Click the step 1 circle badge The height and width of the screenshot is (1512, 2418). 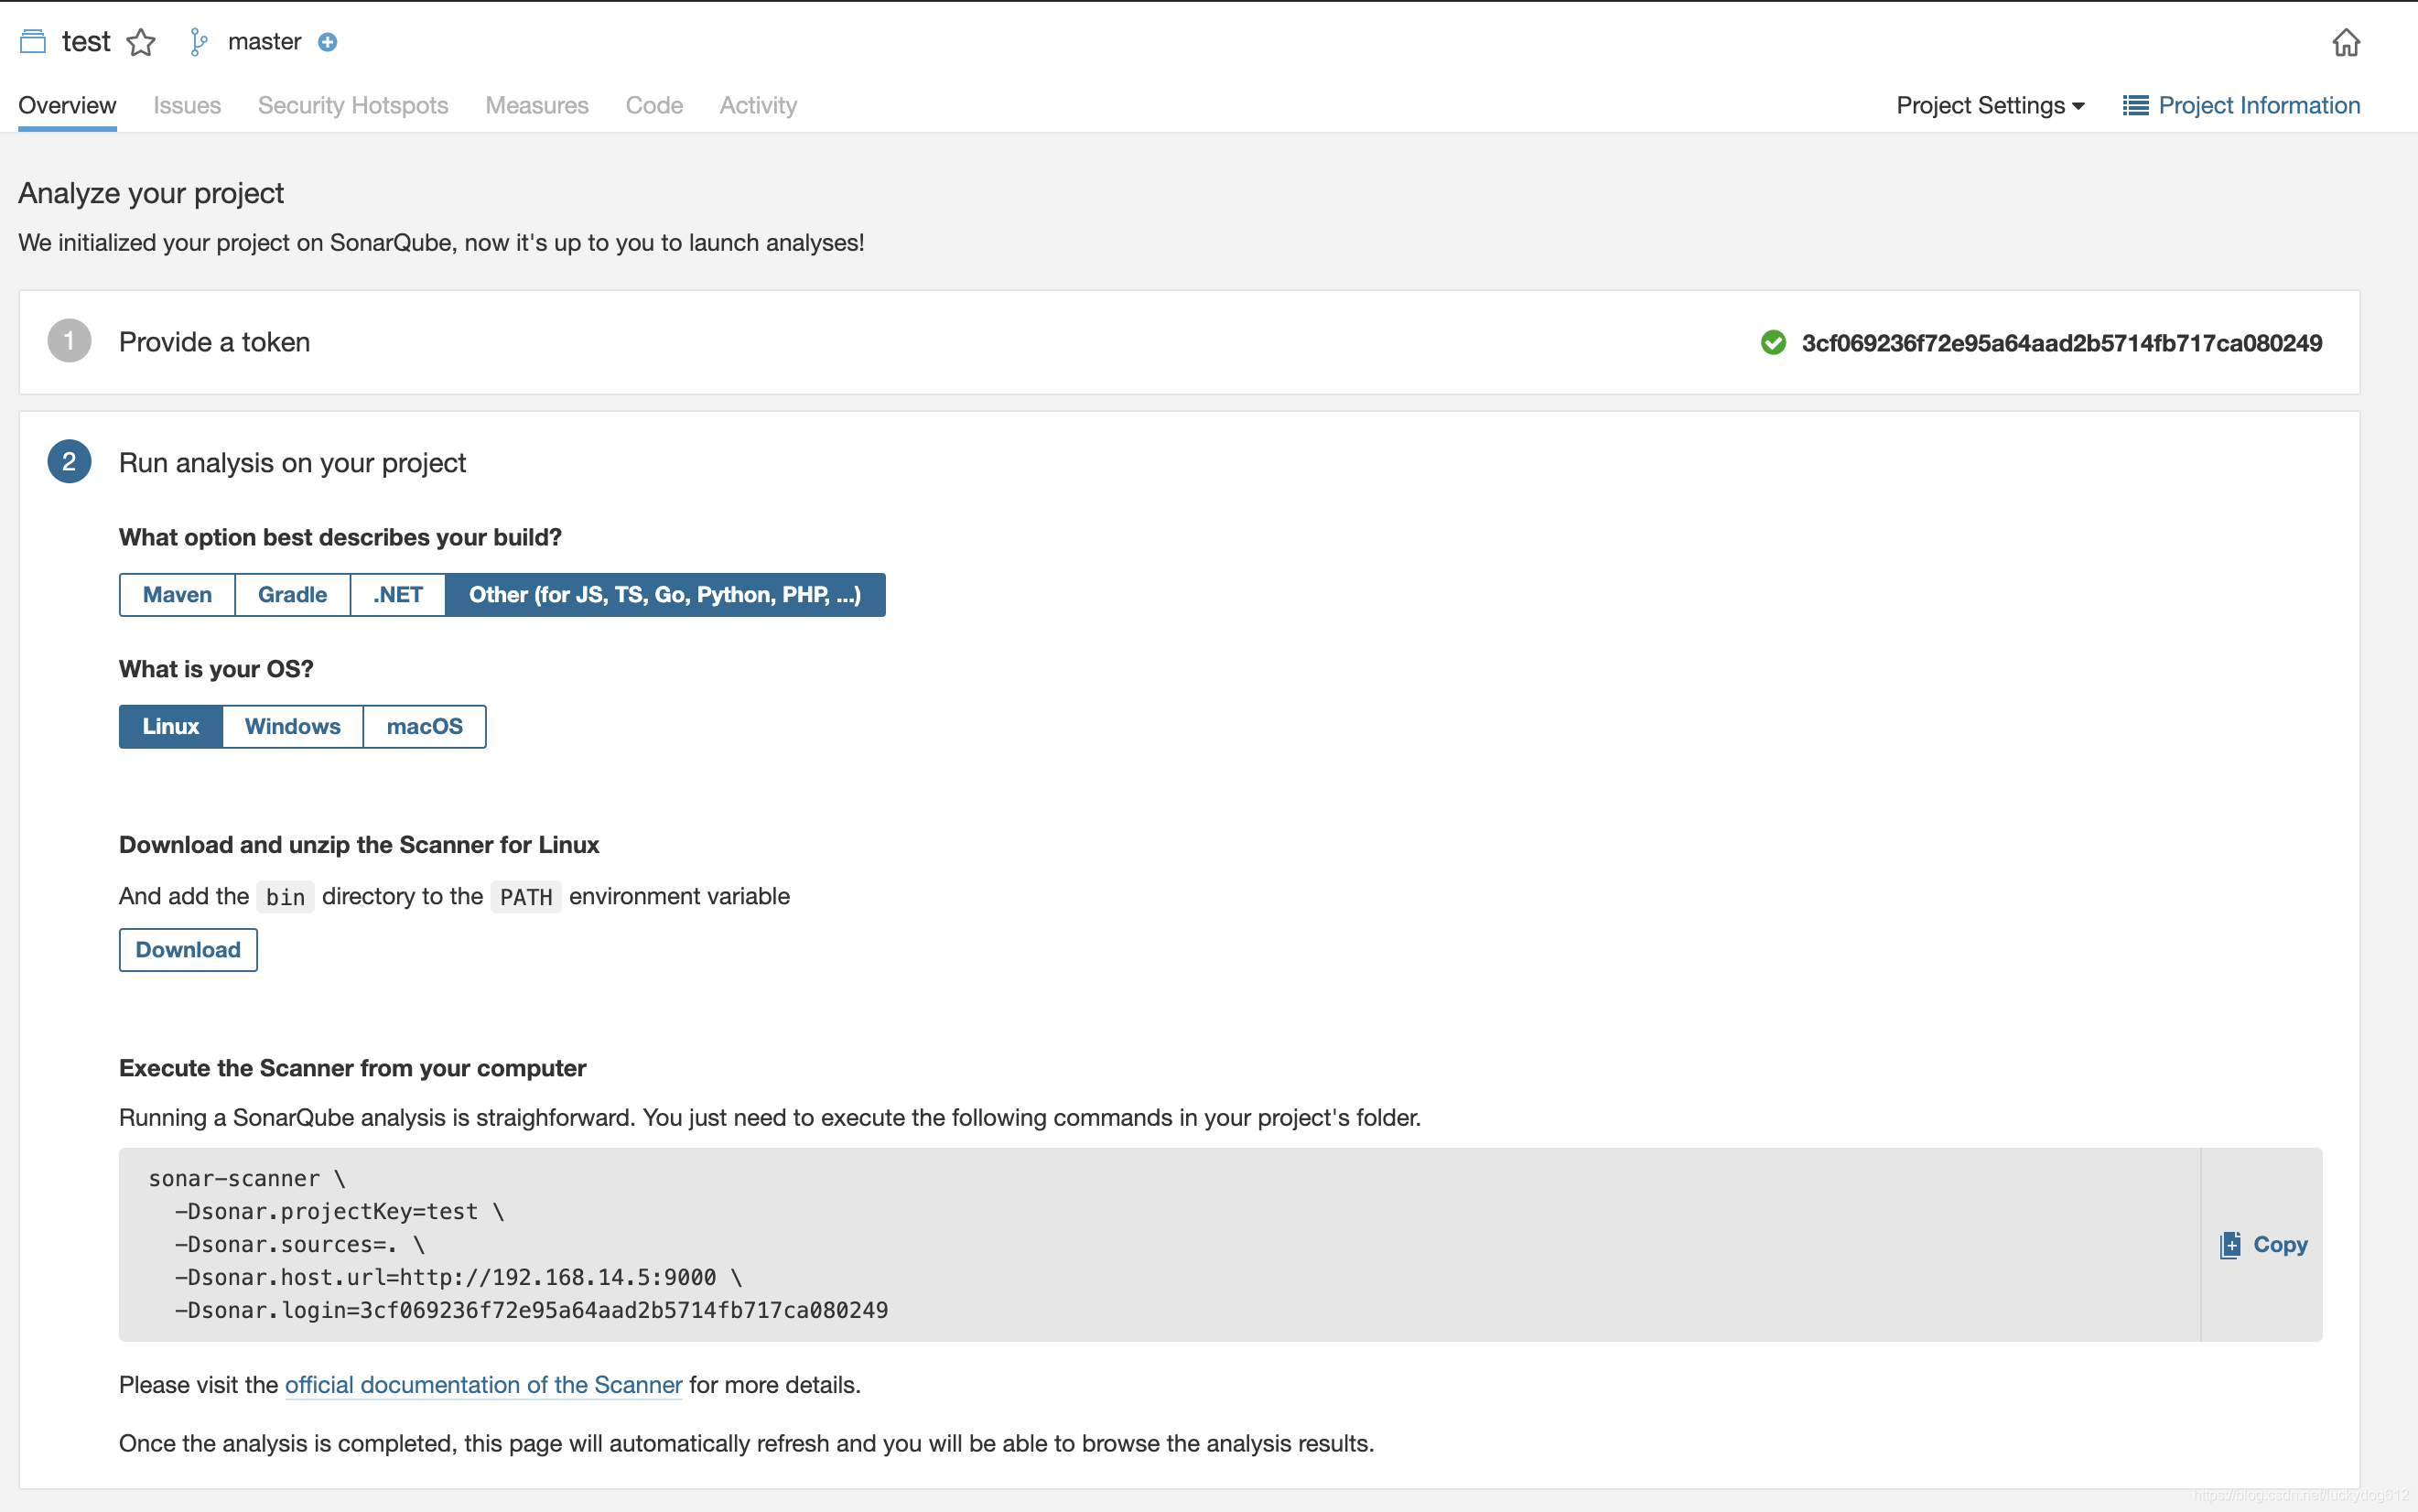(69, 341)
